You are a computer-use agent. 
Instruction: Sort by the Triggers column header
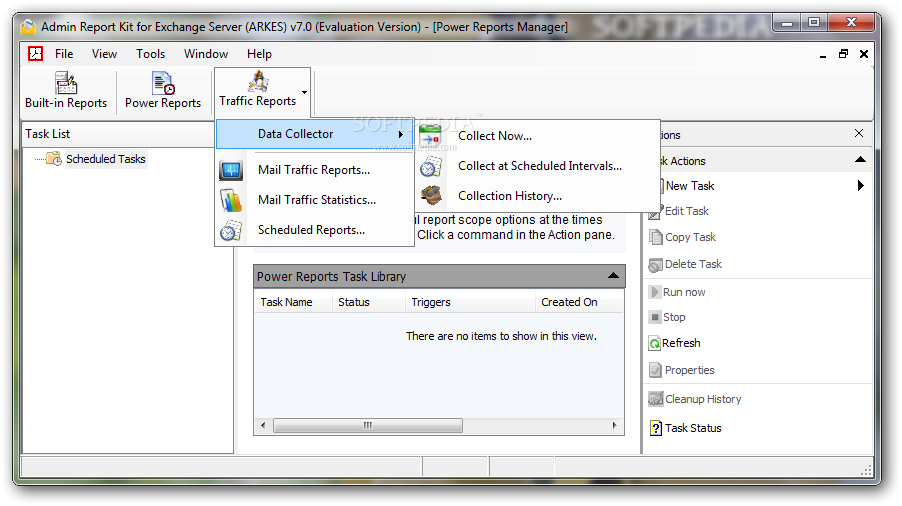(470, 302)
